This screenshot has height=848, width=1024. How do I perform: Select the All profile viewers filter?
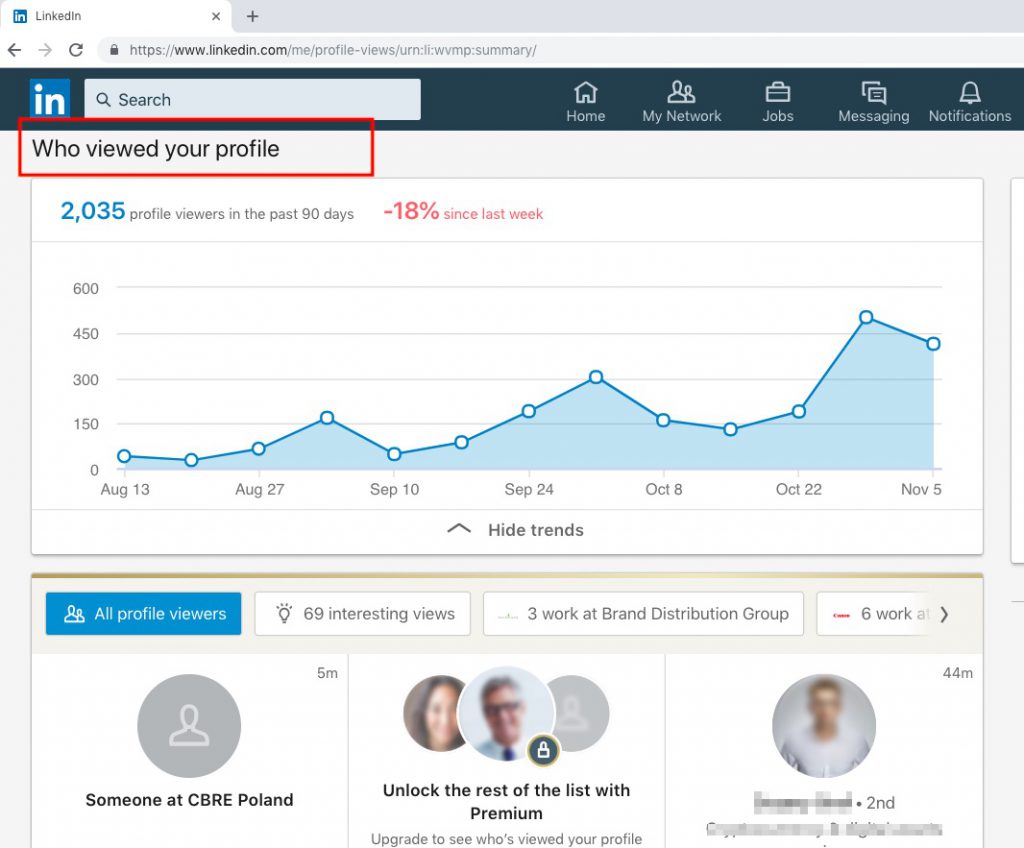pos(144,613)
